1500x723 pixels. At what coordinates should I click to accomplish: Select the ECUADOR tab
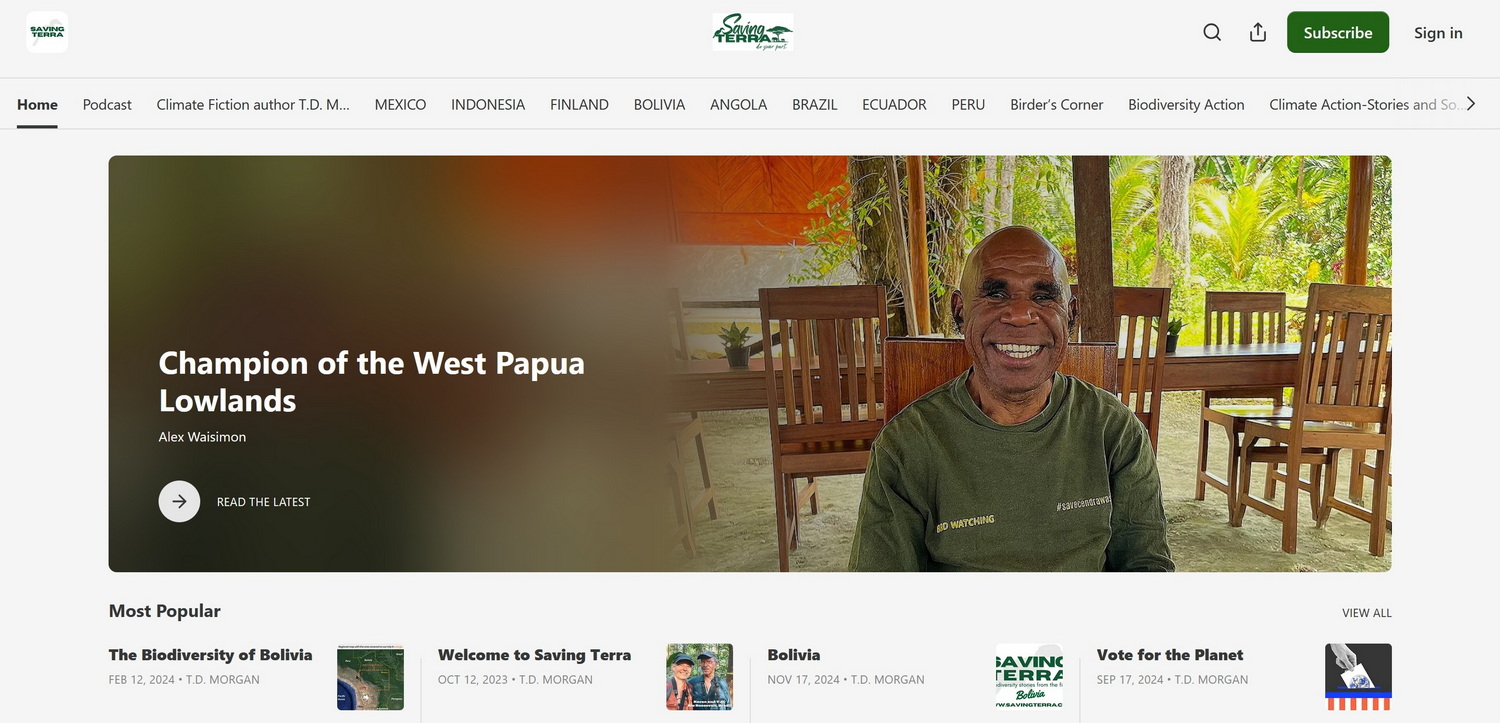pos(894,104)
